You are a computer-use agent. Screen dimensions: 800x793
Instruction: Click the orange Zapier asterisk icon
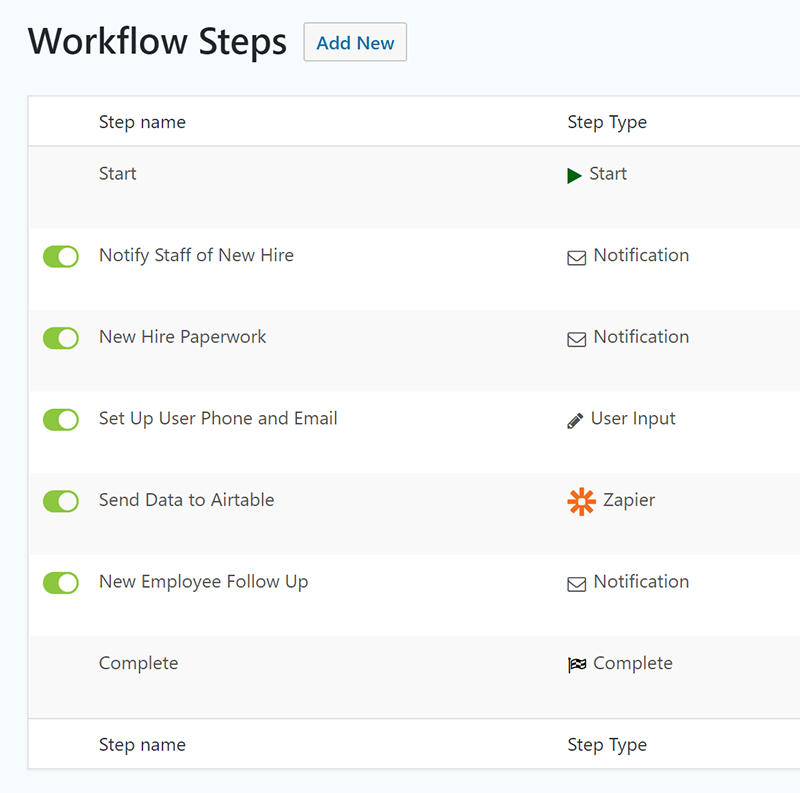(x=581, y=502)
